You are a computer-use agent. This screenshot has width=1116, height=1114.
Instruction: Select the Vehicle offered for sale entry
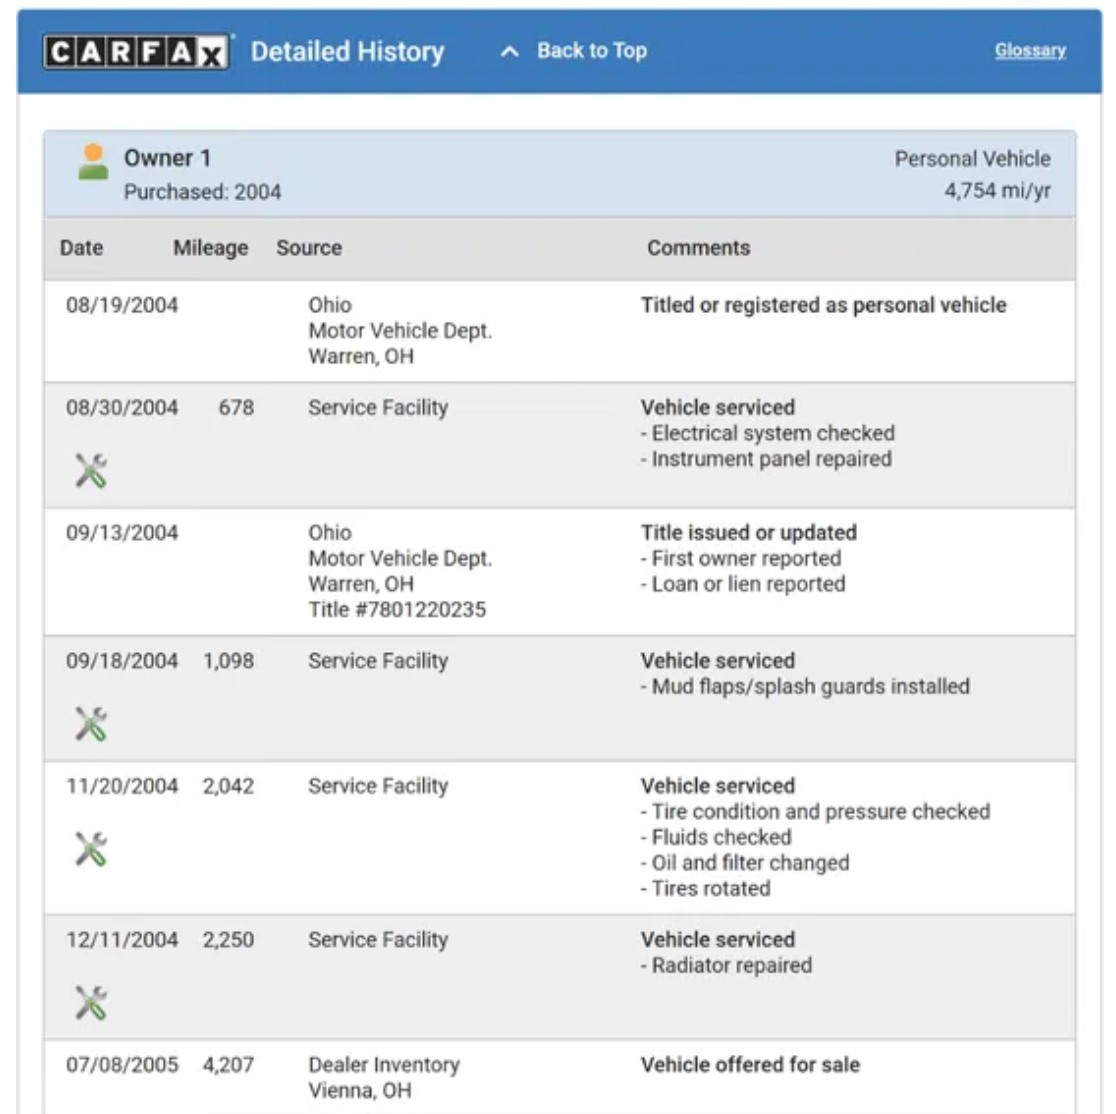(x=750, y=1065)
